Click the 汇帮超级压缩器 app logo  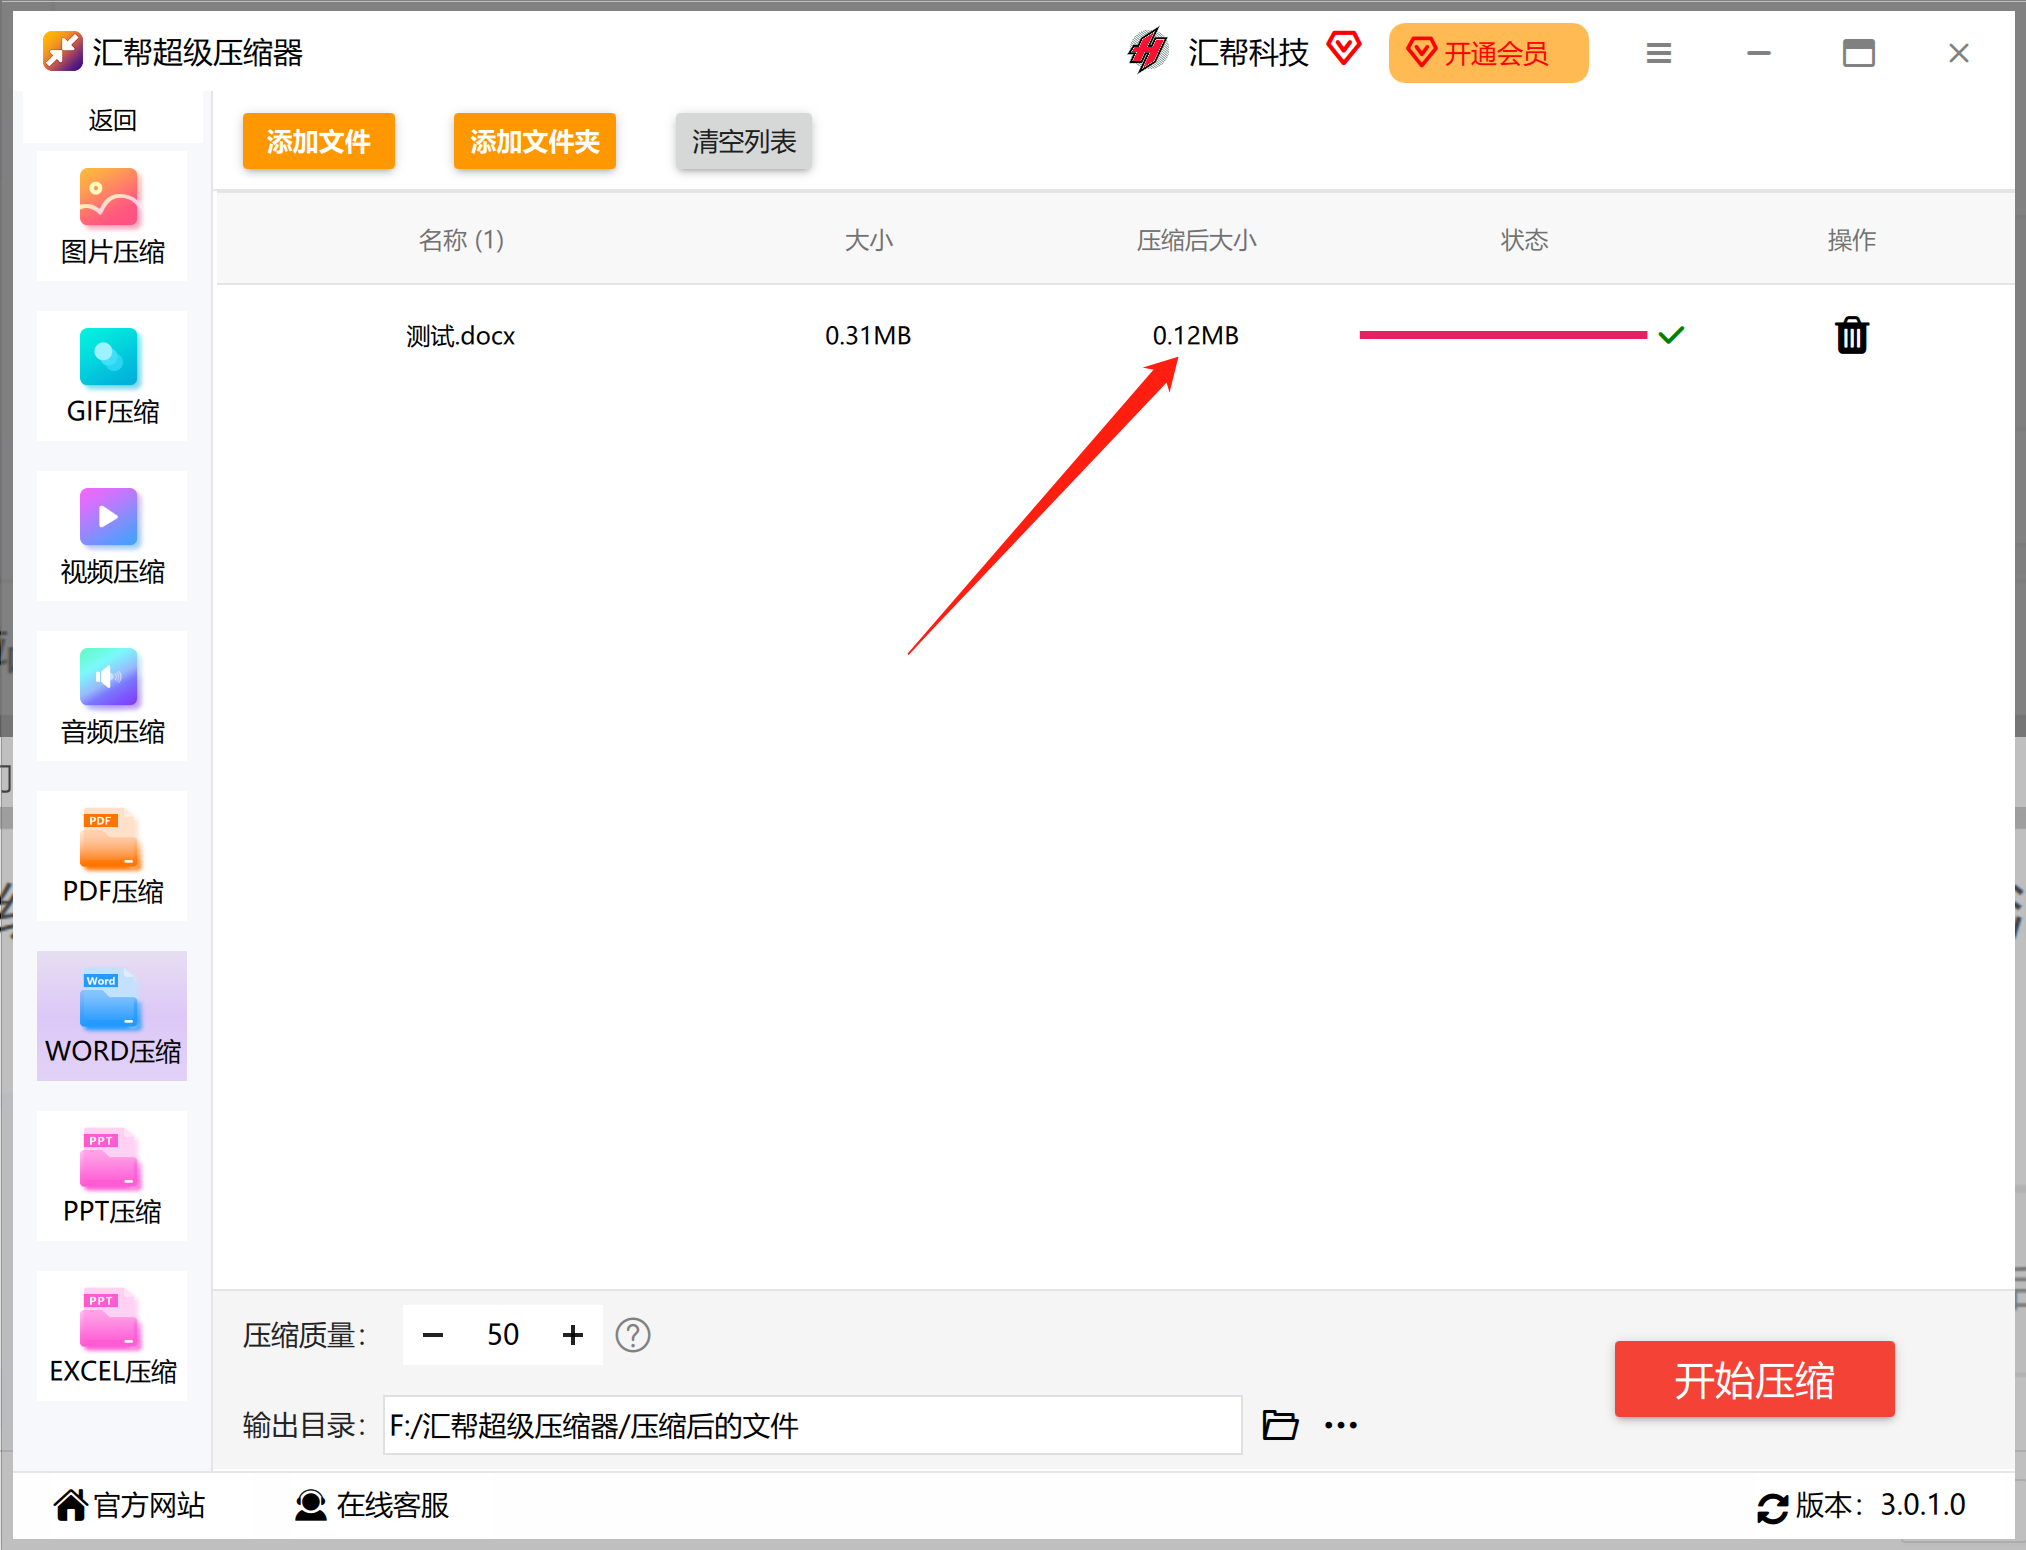(x=62, y=52)
